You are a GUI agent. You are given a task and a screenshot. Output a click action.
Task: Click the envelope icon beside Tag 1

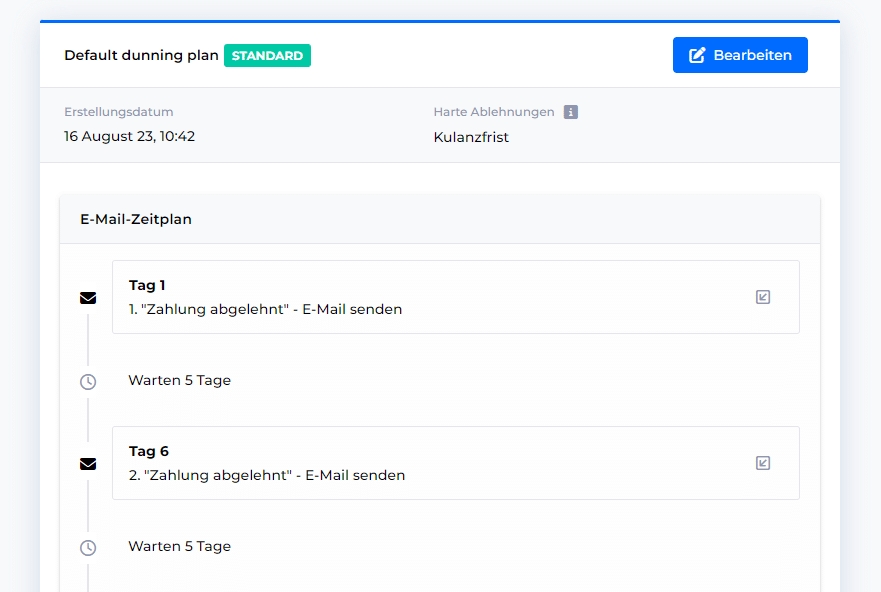(88, 298)
